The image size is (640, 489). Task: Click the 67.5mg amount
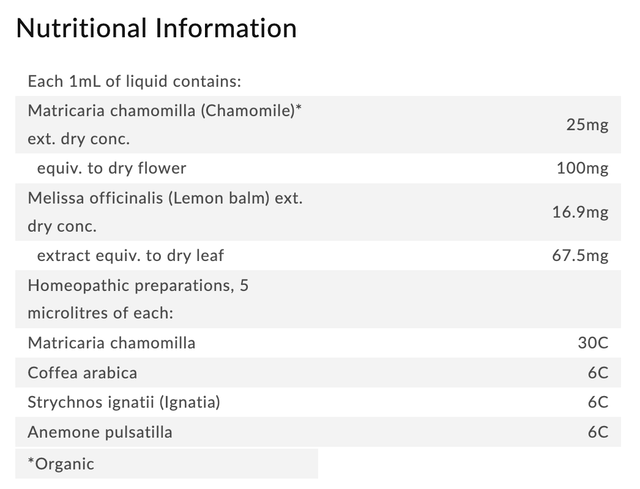[x=580, y=256]
